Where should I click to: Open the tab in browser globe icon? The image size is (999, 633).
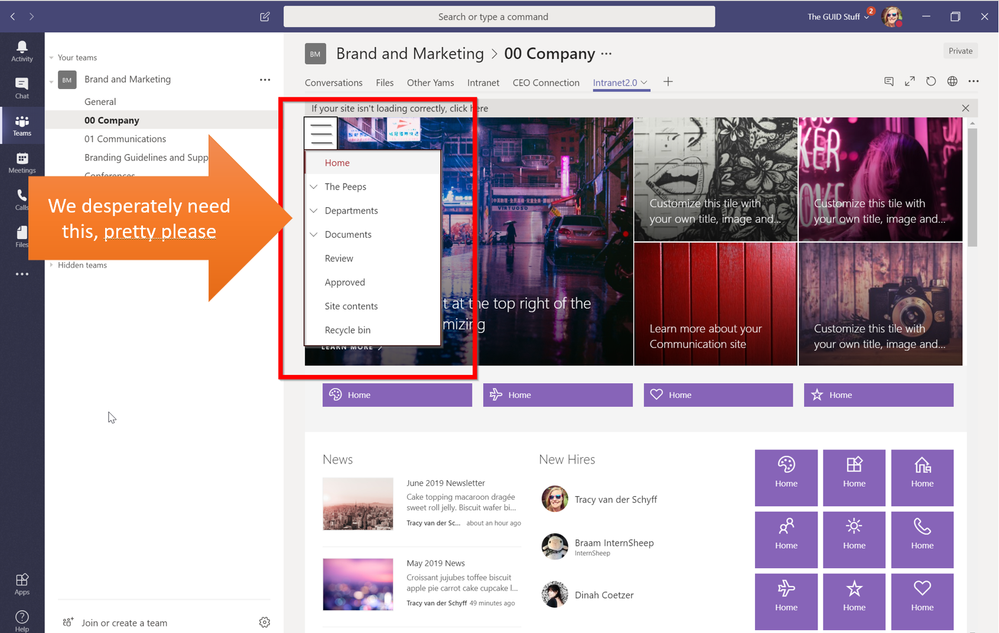952,81
